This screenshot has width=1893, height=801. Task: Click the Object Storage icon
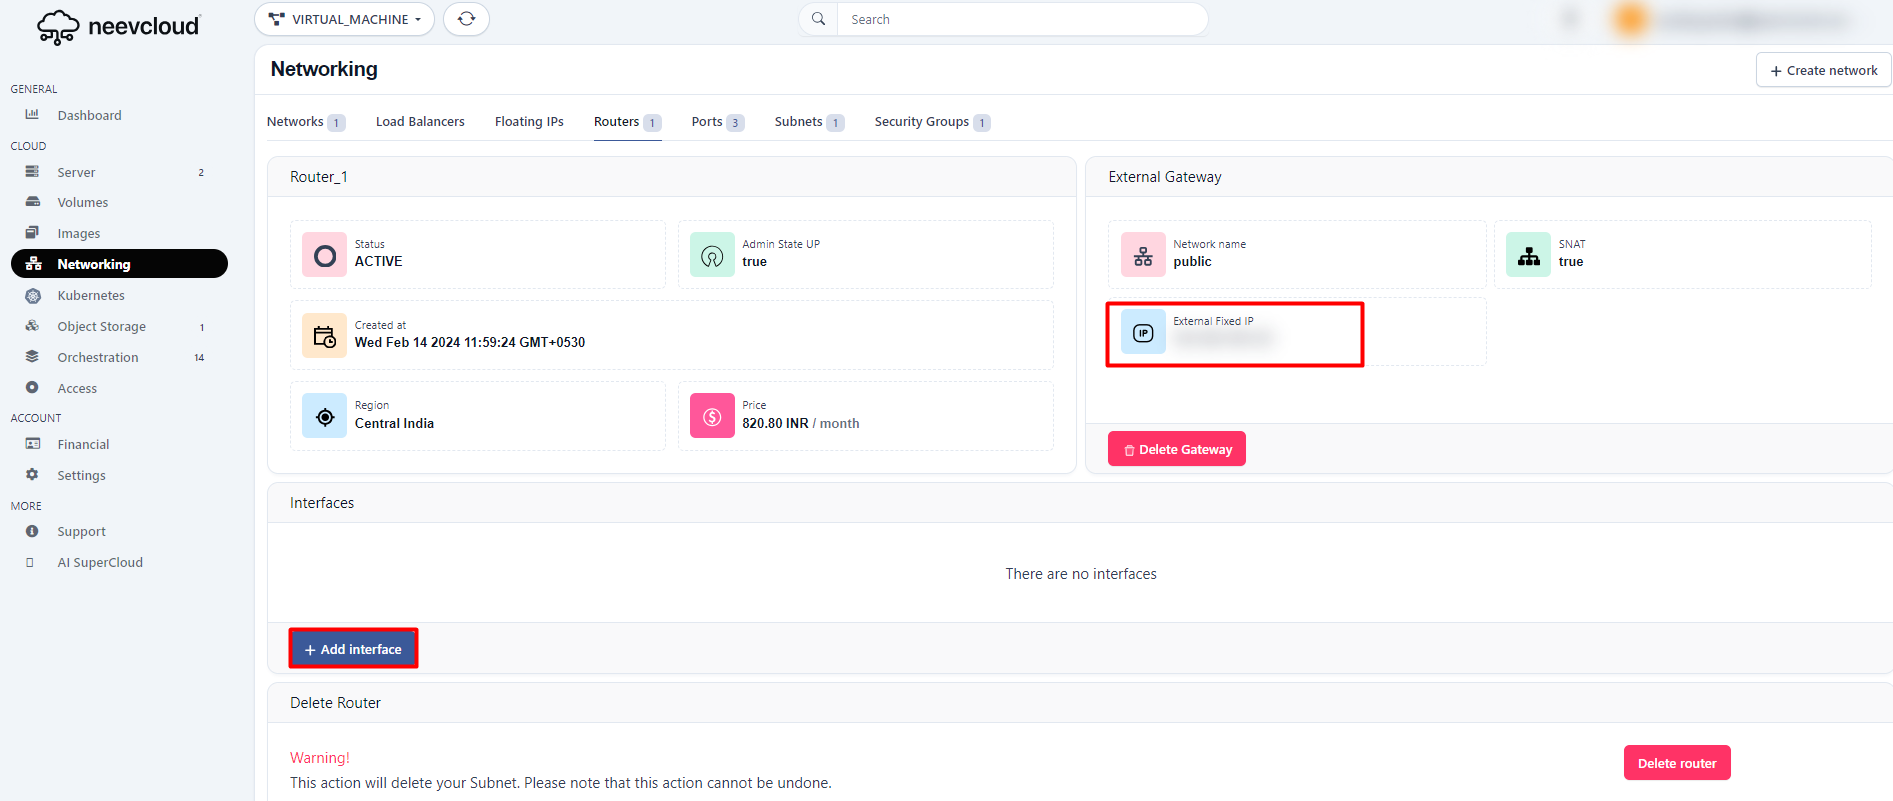point(32,326)
